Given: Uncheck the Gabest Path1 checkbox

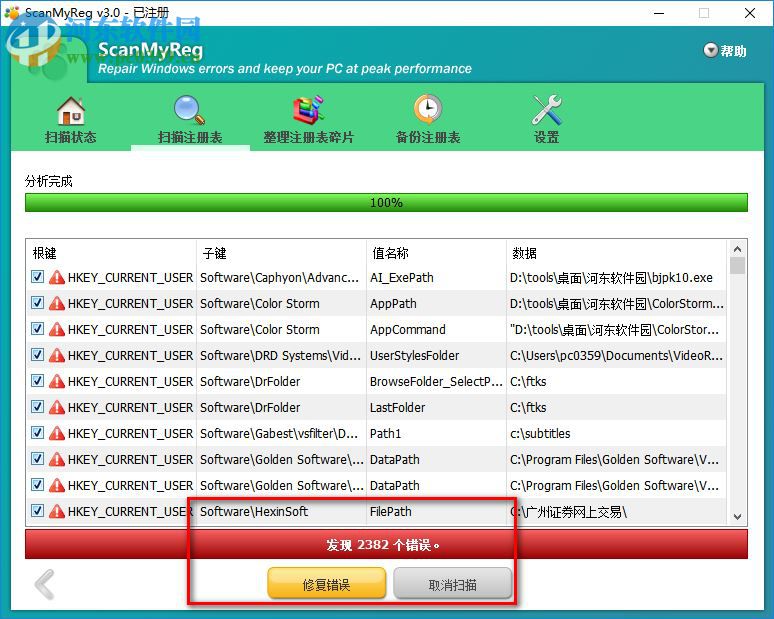Looking at the screenshot, I should 38,433.
